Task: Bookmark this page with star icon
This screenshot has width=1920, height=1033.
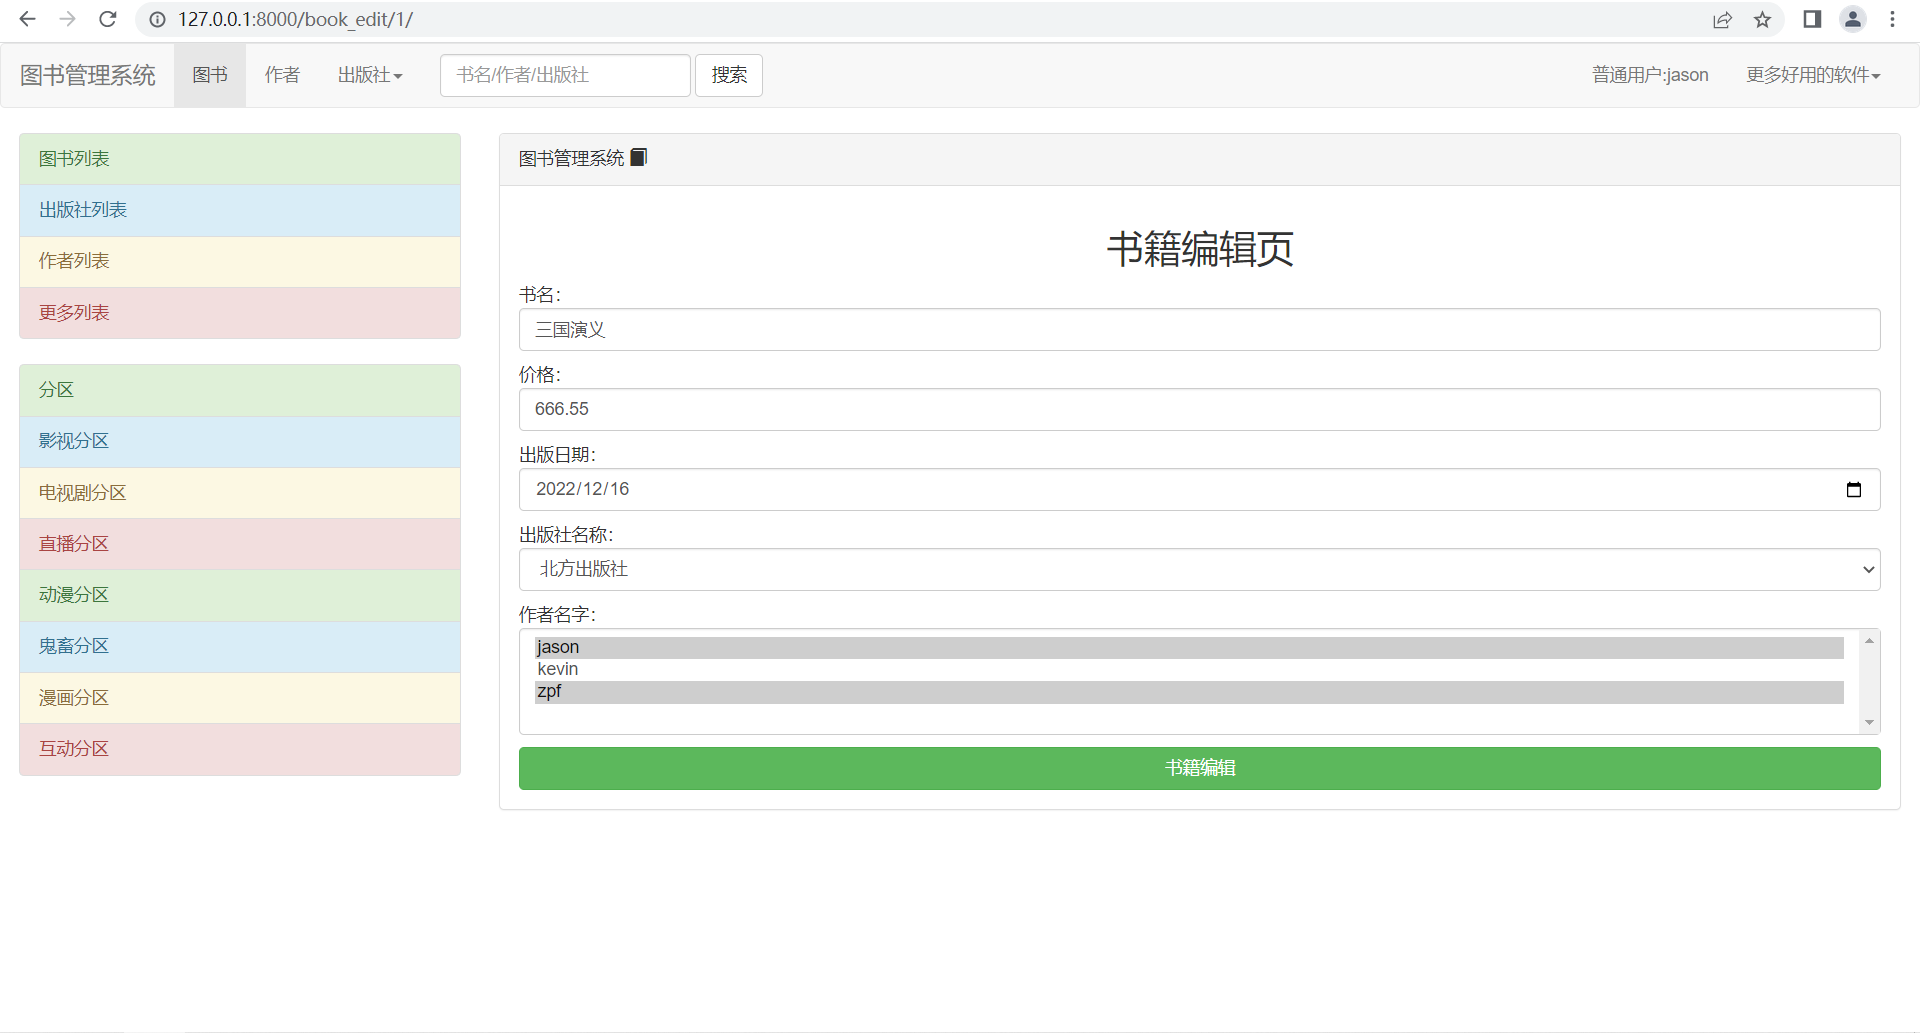Action: 1762,19
